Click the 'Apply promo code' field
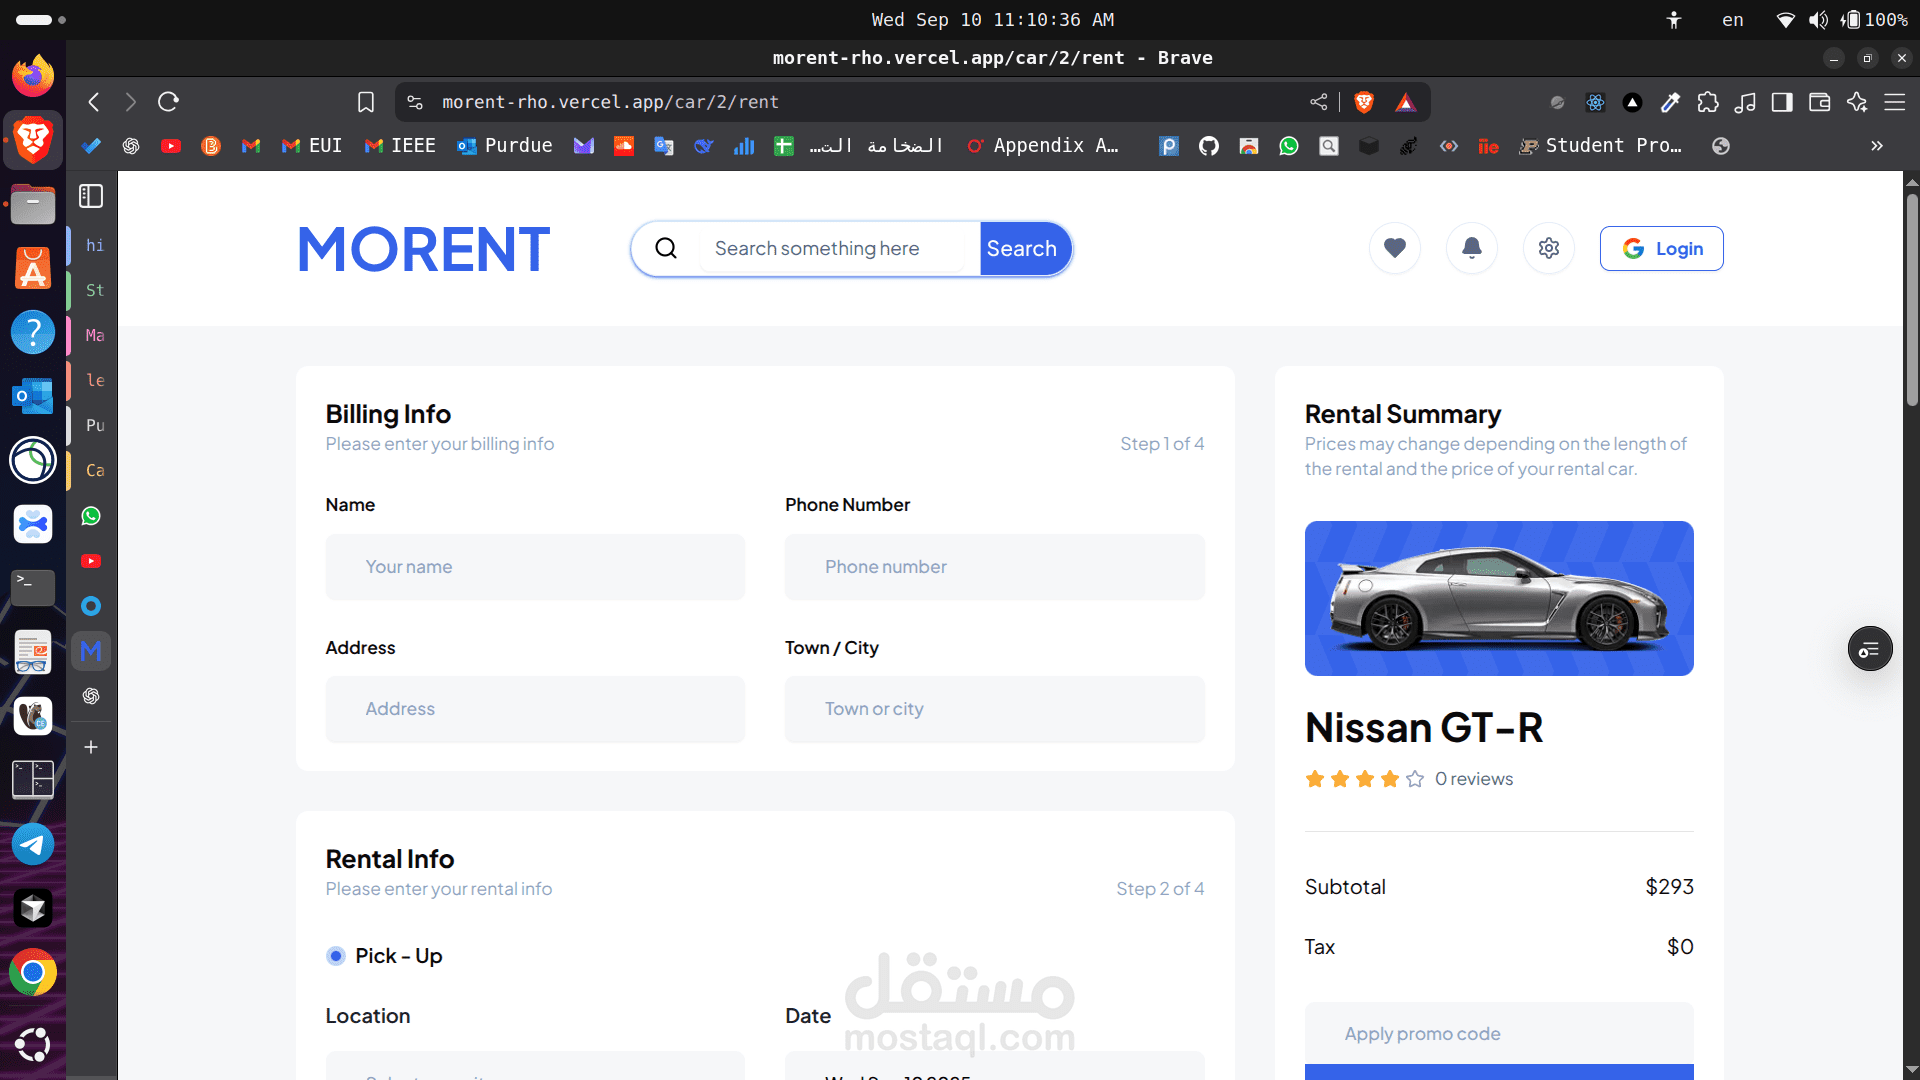Screen dimensions: 1920x1080 [1499, 1034]
